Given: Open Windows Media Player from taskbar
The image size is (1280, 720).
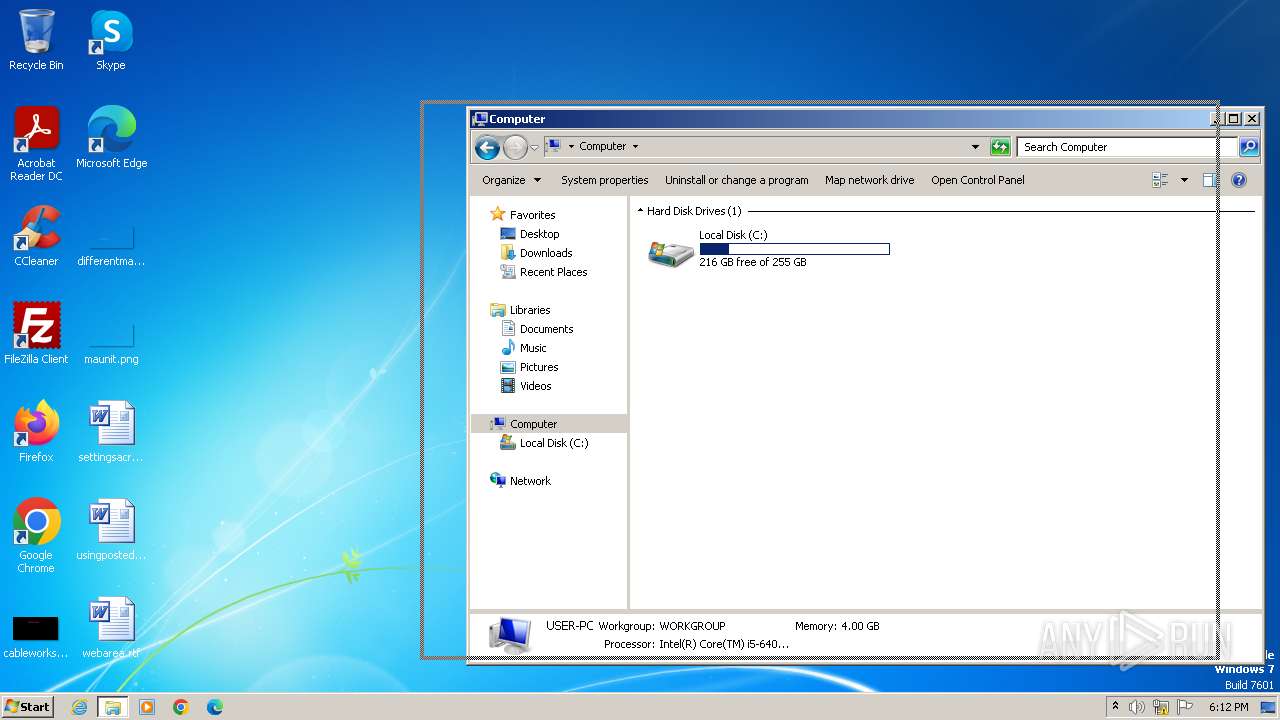Looking at the screenshot, I should 147,707.
